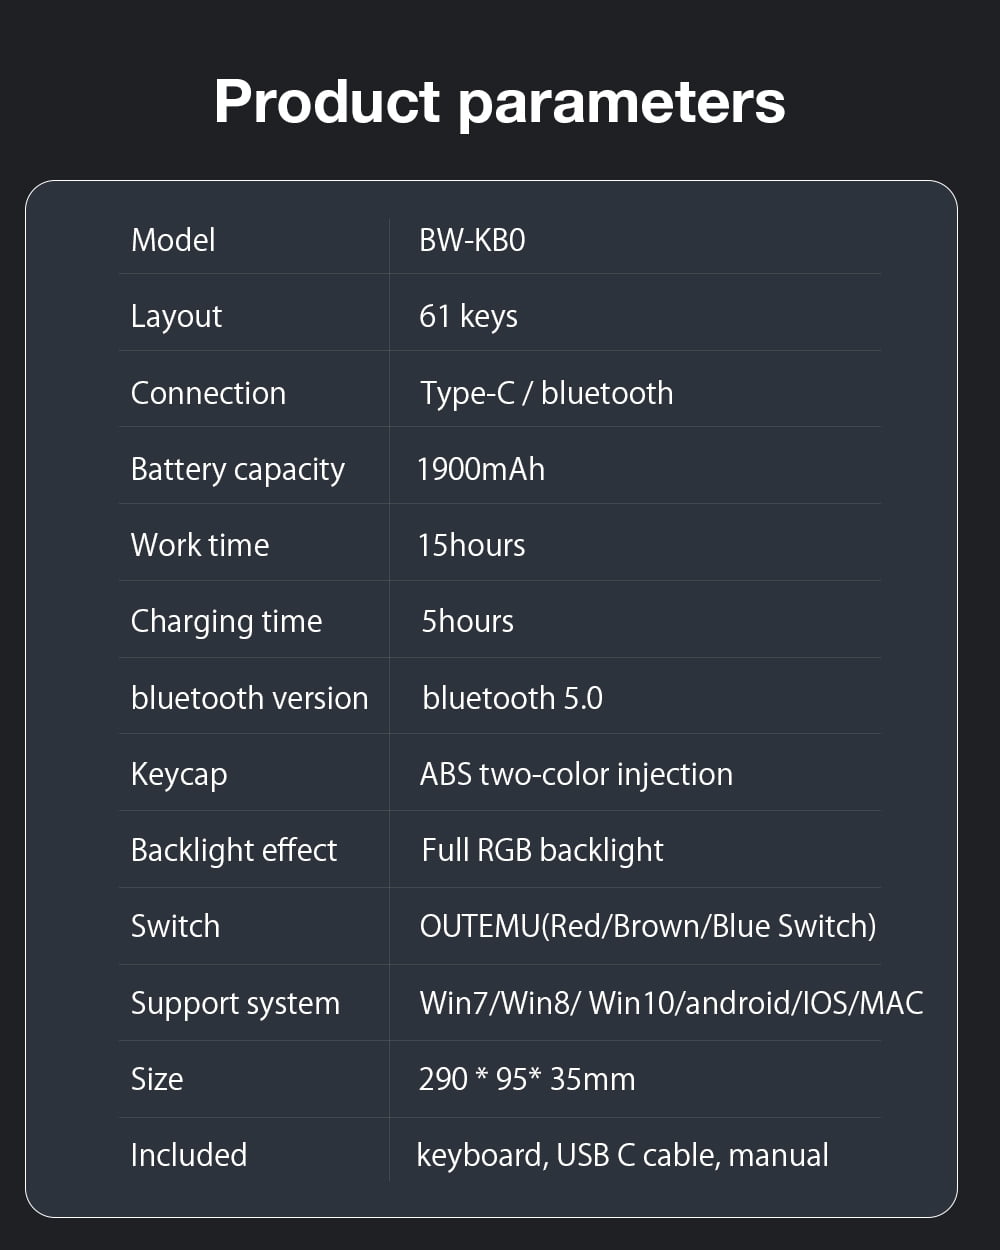Click "keyboard, USB C cable, manual" text
Screen dimensions: 1000x1250
[x=622, y=1155]
